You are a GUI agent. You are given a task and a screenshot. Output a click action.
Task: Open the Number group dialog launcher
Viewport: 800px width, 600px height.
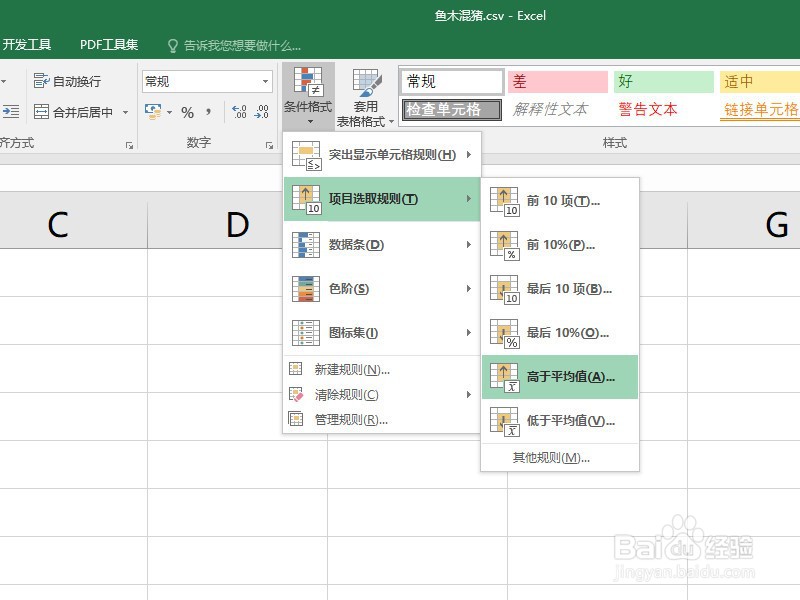(269, 146)
